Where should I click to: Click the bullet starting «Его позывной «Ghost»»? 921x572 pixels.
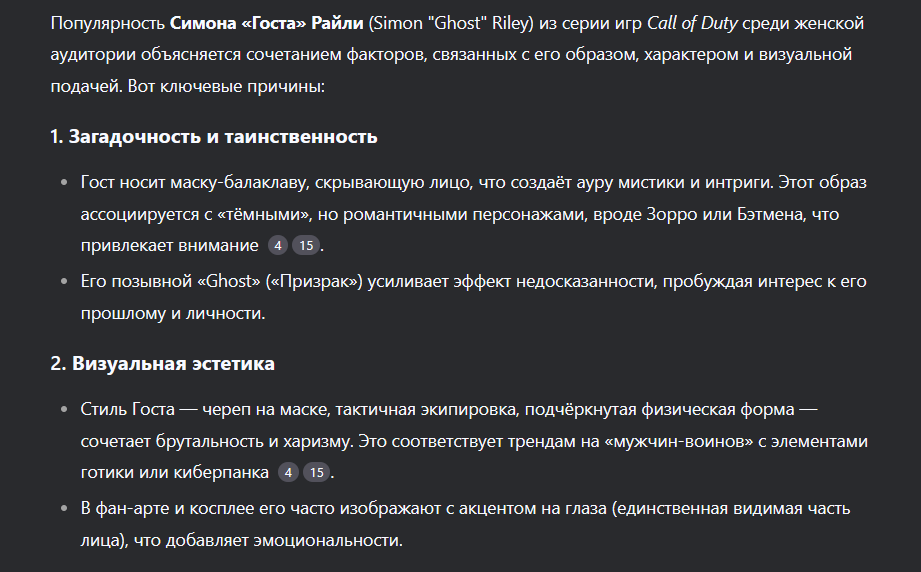[x=473, y=297]
